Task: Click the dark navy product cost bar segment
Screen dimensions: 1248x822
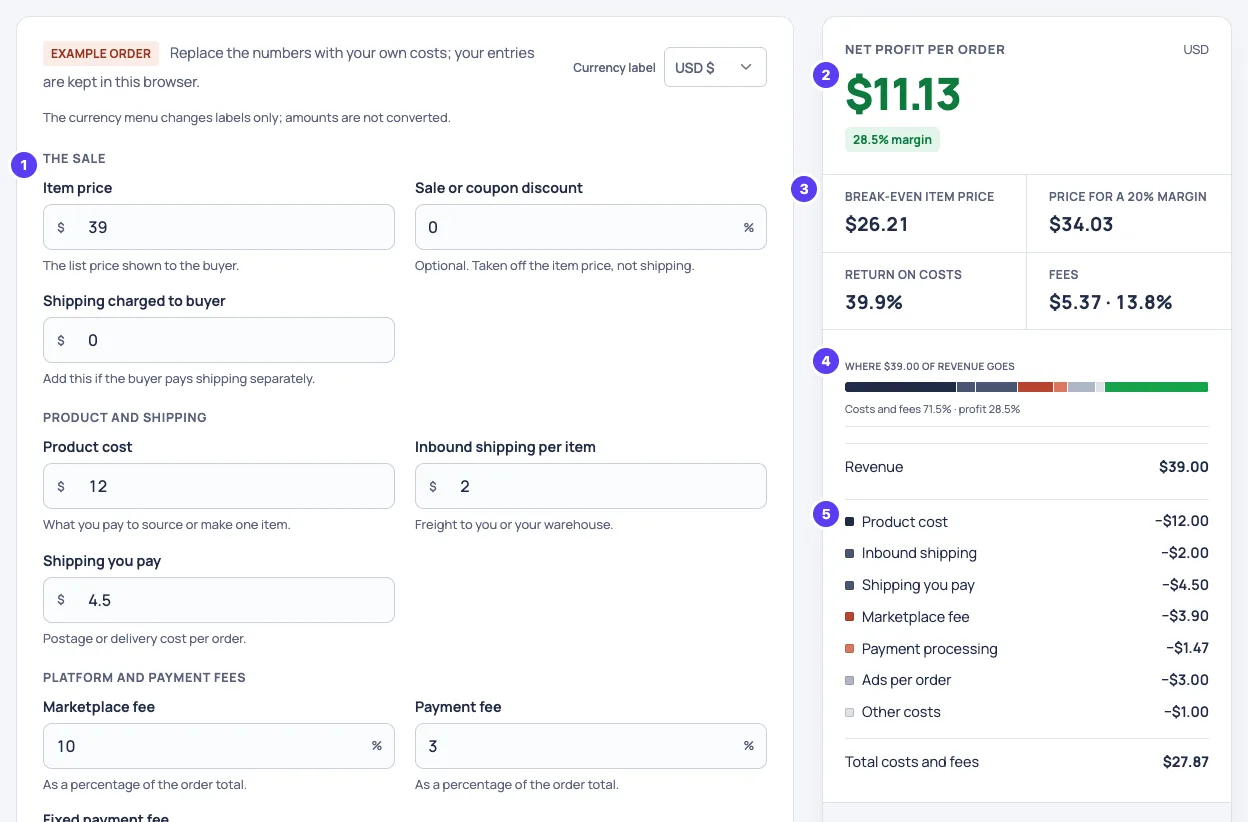Action: [x=900, y=387]
